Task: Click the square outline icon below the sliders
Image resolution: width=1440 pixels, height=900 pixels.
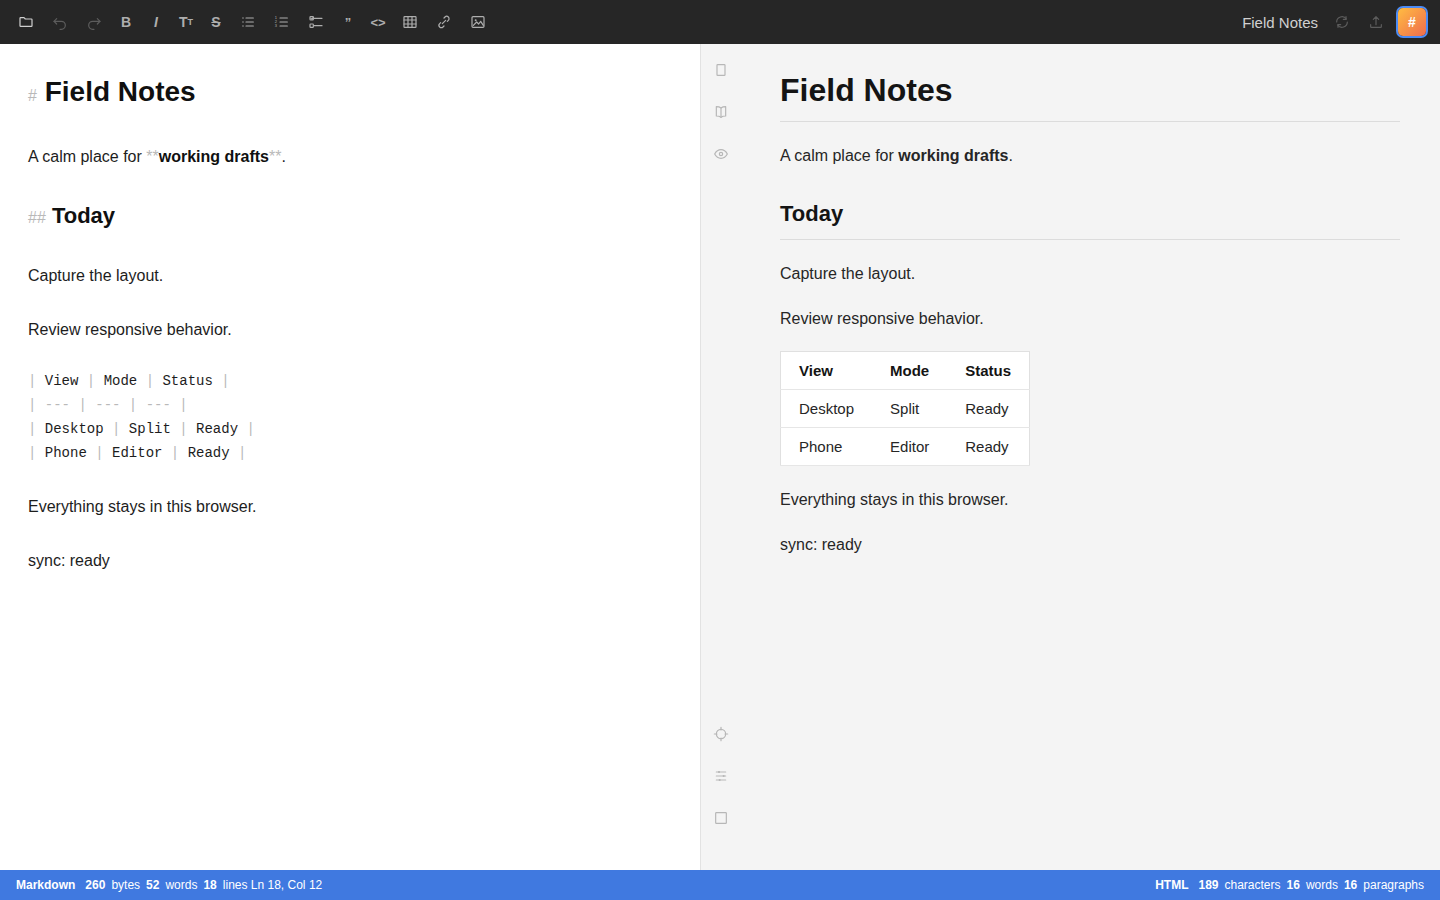Action: 721,818
